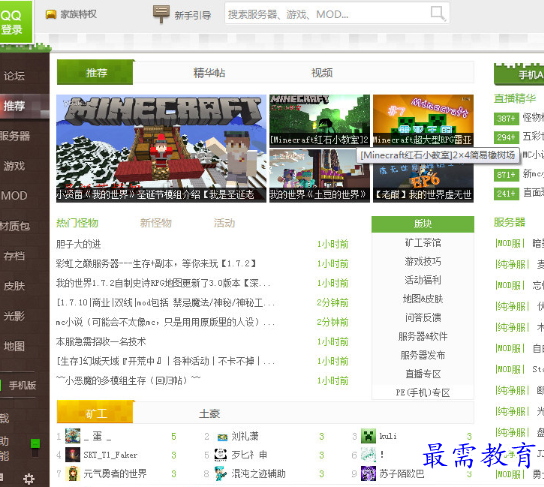Open 服务器 in the left sidebar
The width and height of the screenshot is (544, 487).
[x=14, y=136]
